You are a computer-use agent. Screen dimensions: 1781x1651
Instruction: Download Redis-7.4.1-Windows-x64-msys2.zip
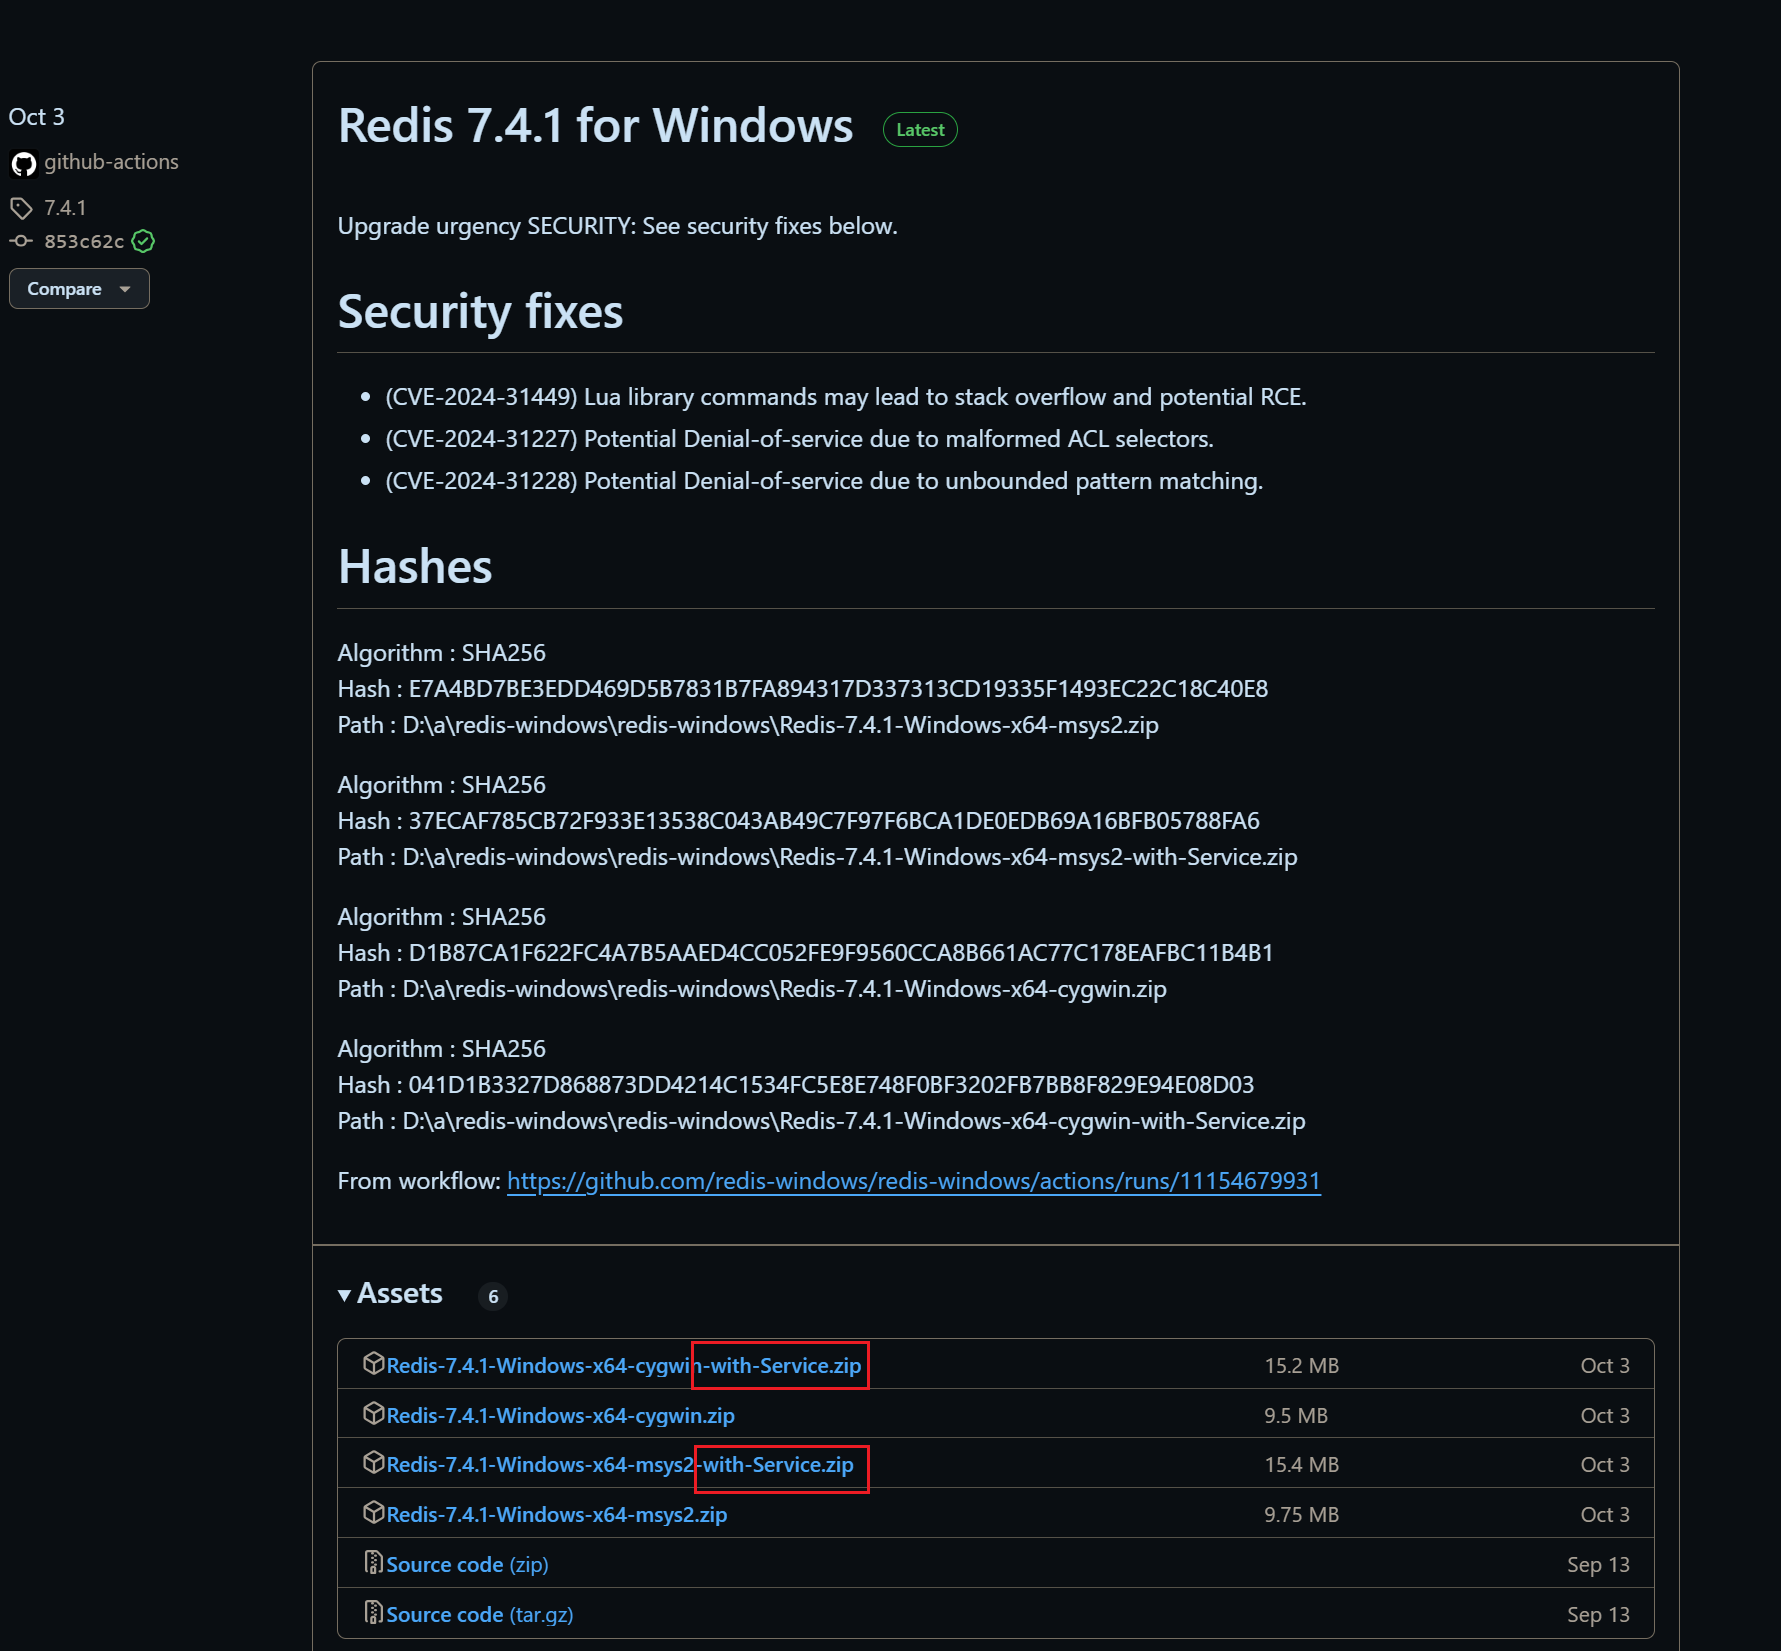[x=557, y=1515]
